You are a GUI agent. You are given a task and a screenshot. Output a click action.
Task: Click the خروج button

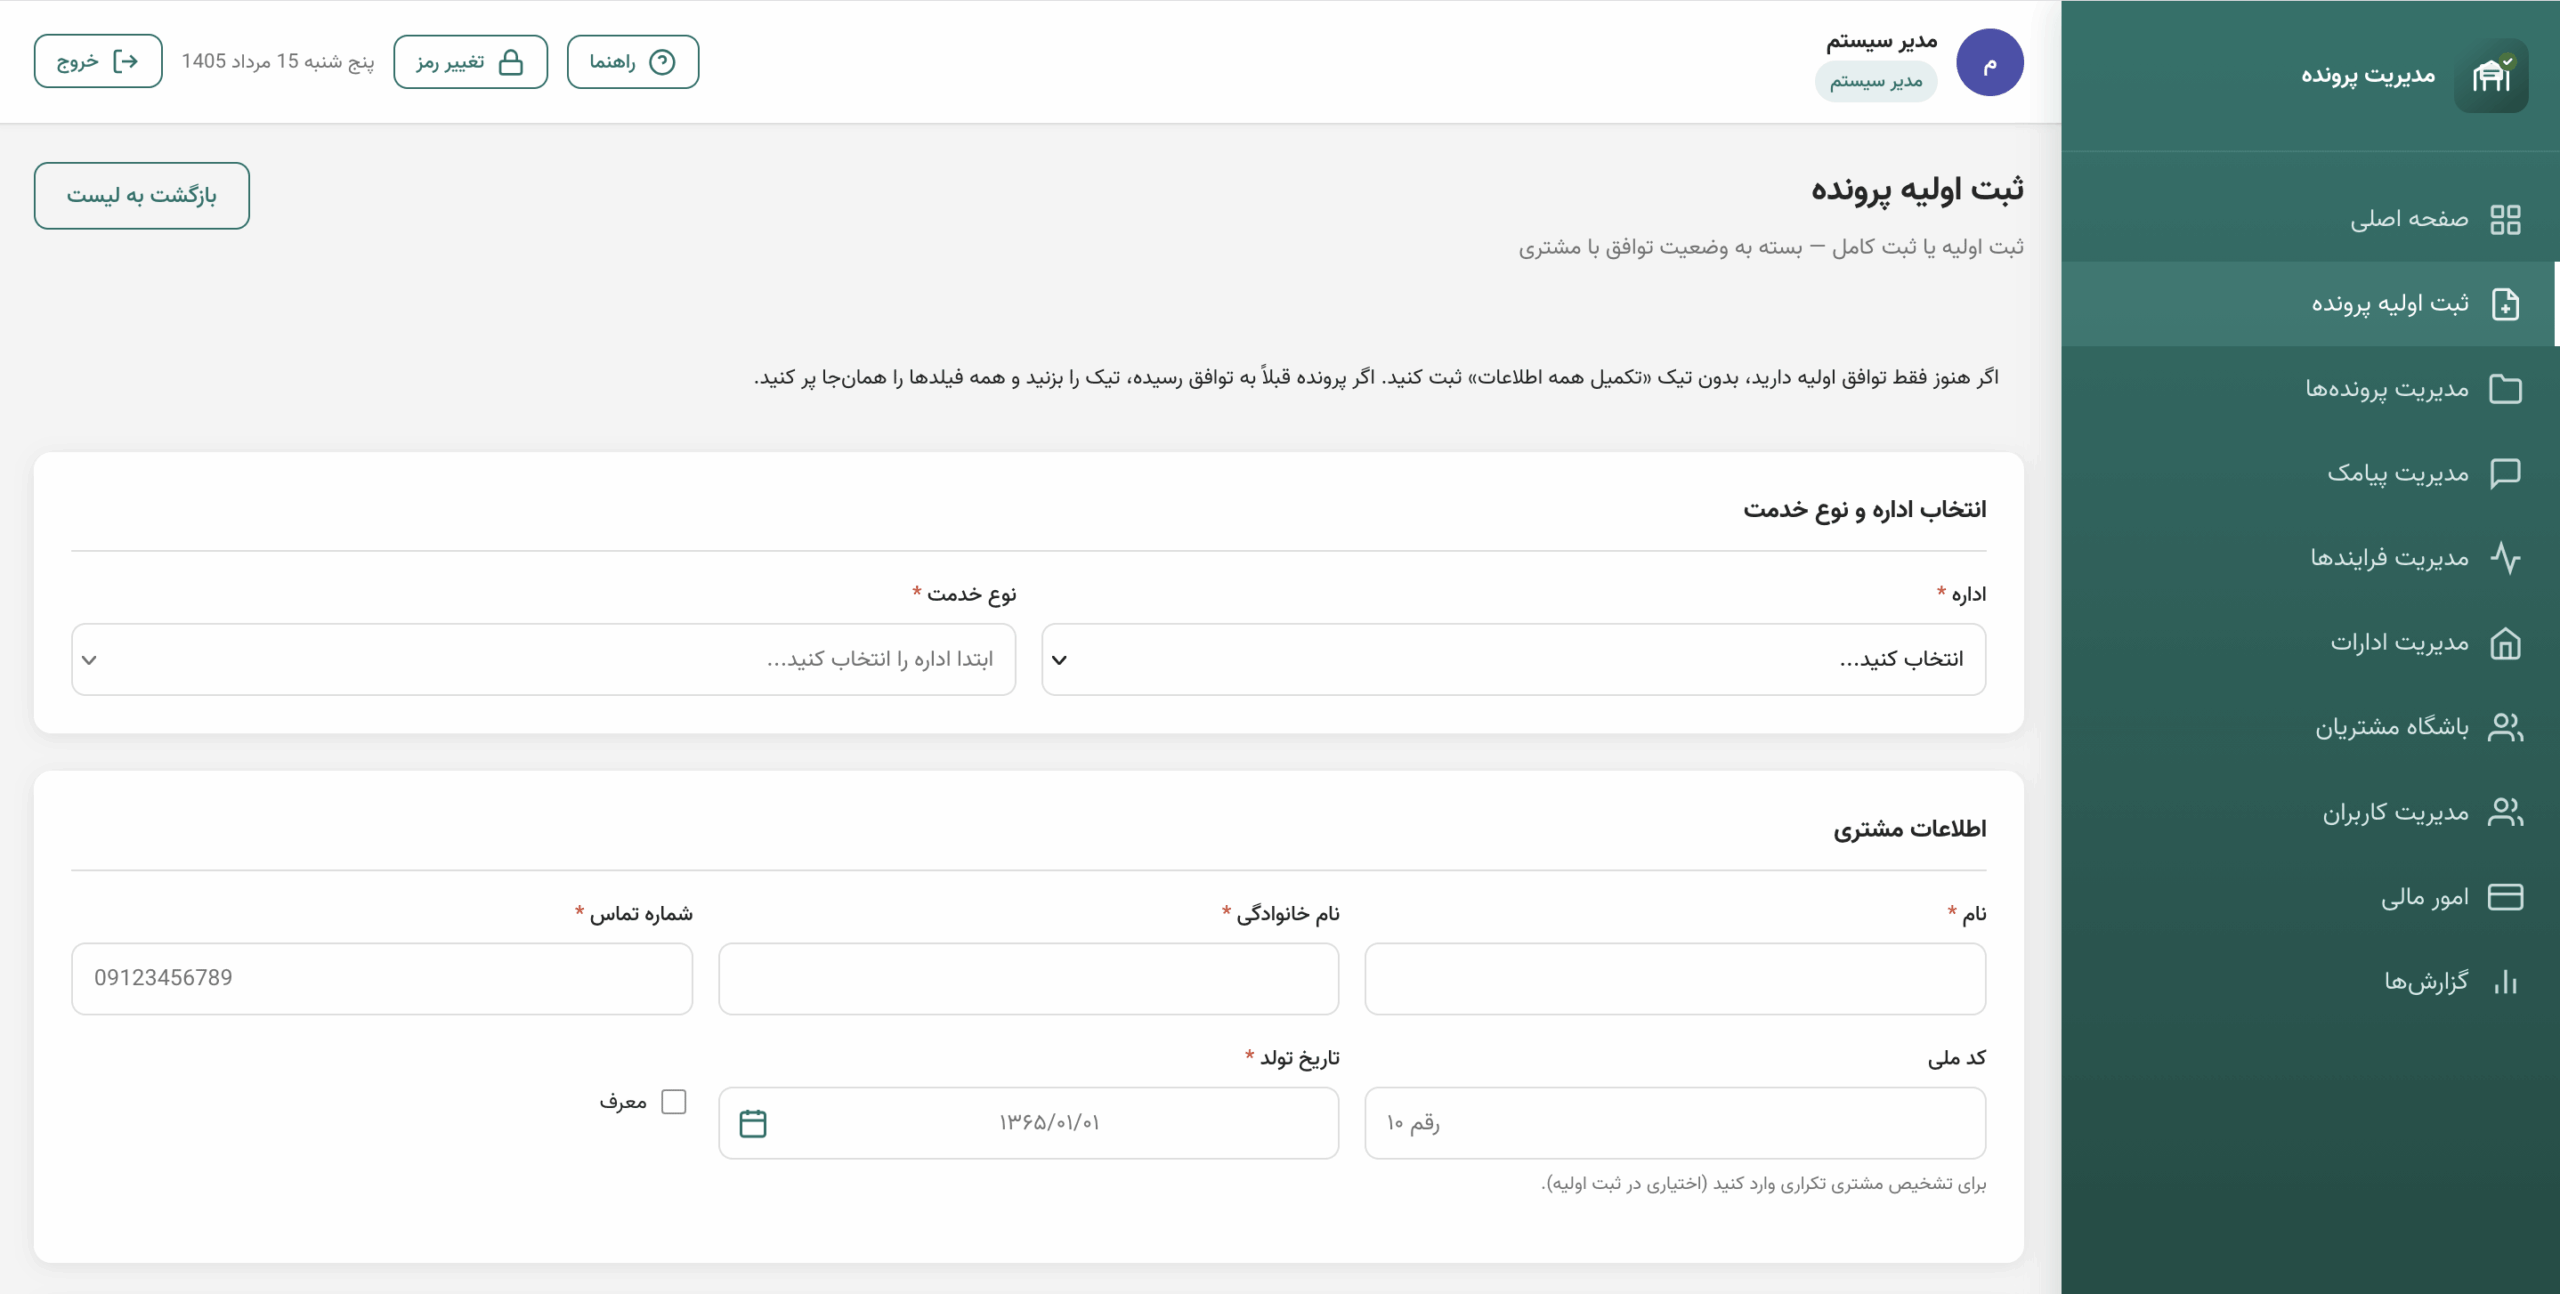click(98, 62)
